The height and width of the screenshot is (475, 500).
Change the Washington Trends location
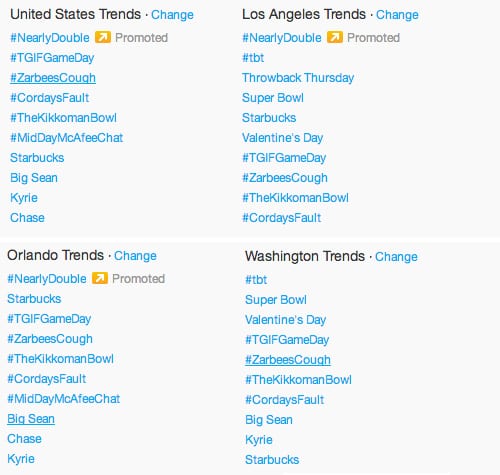click(x=396, y=257)
